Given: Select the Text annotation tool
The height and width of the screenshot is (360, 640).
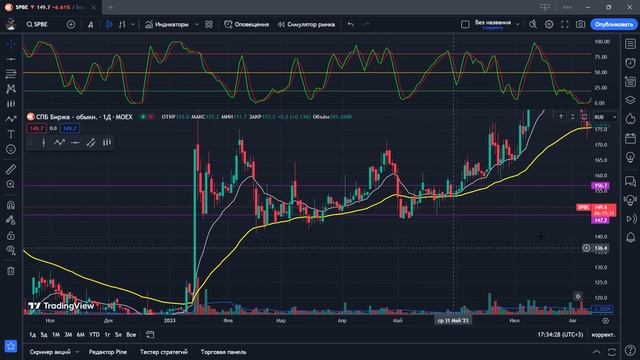Looking at the screenshot, I should tap(11, 134).
